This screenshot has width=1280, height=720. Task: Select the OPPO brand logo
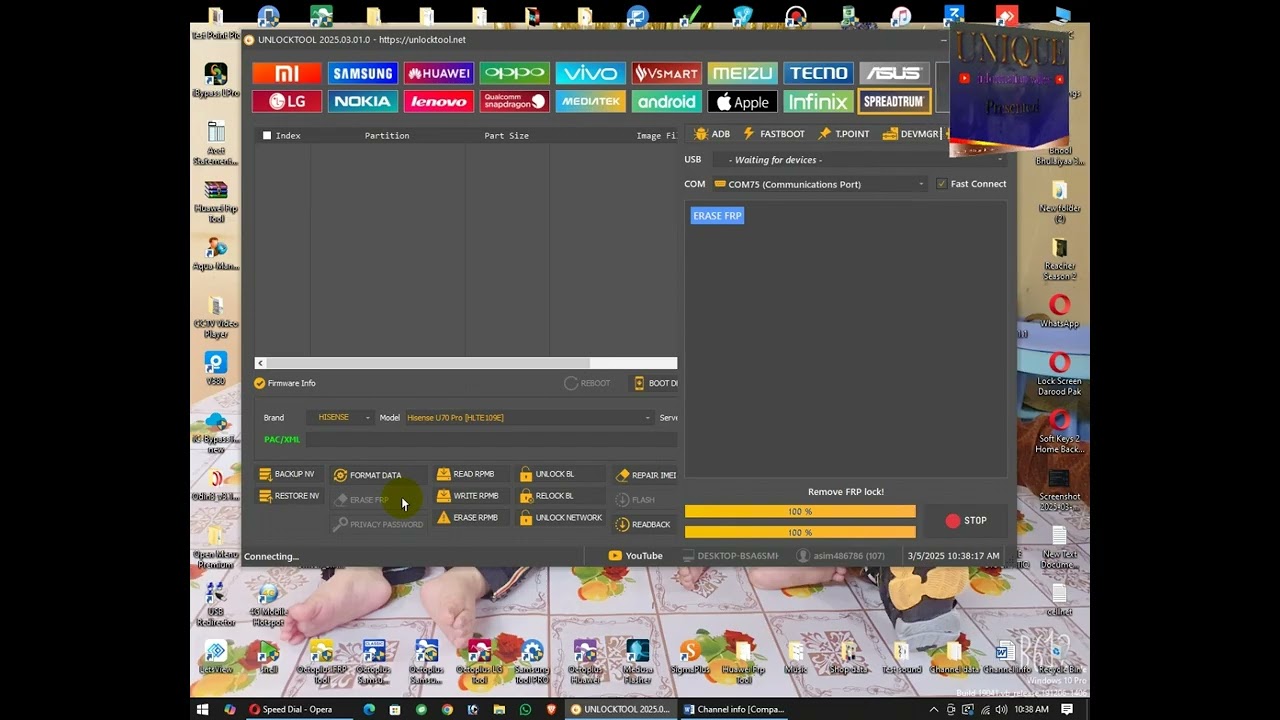pyautogui.click(x=515, y=73)
